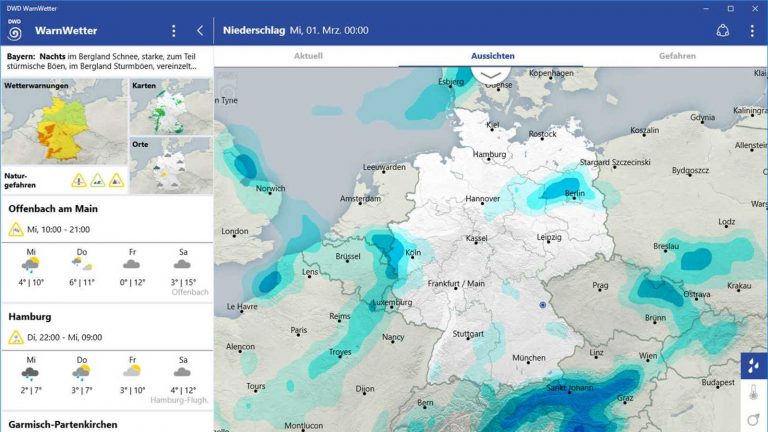Open the Naturgefahren section label
Screen dimensions: 768x432
coord(20,180)
